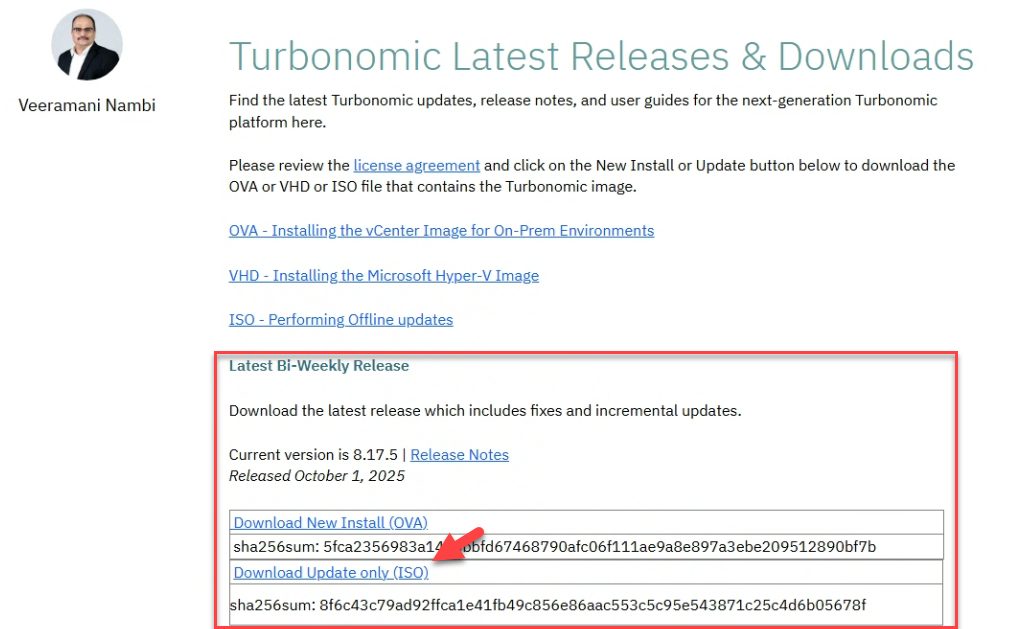Open ISO Performing Offline updates link
The image size is (1022, 629).
pyautogui.click(x=341, y=320)
